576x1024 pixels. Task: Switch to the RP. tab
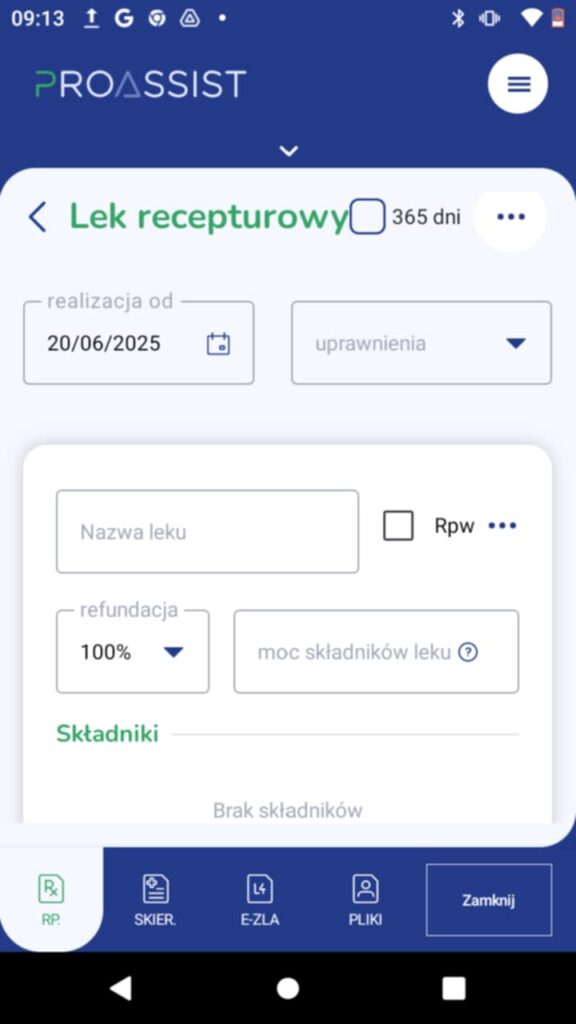pos(51,900)
